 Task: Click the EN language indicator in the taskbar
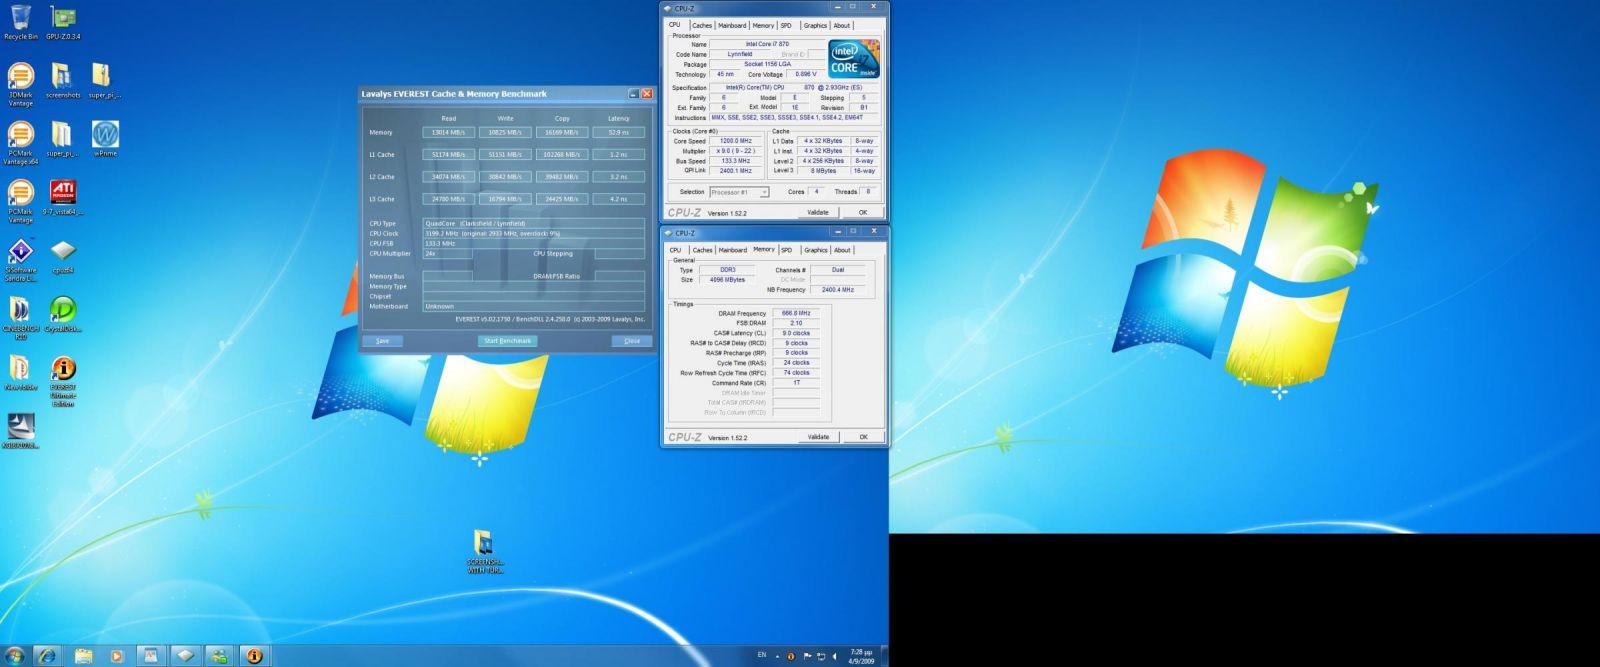762,655
